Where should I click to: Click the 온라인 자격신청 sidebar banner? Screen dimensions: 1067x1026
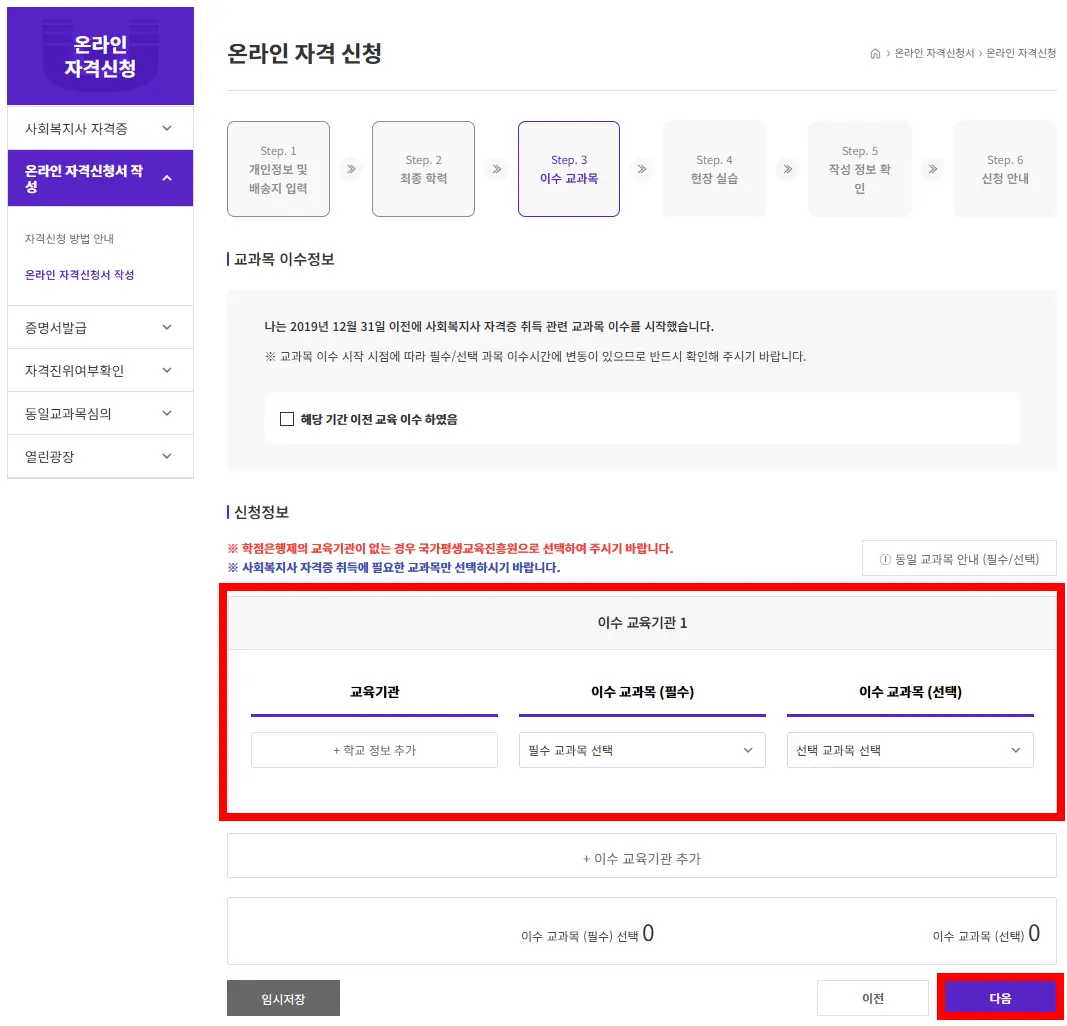click(x=101, y=56)
